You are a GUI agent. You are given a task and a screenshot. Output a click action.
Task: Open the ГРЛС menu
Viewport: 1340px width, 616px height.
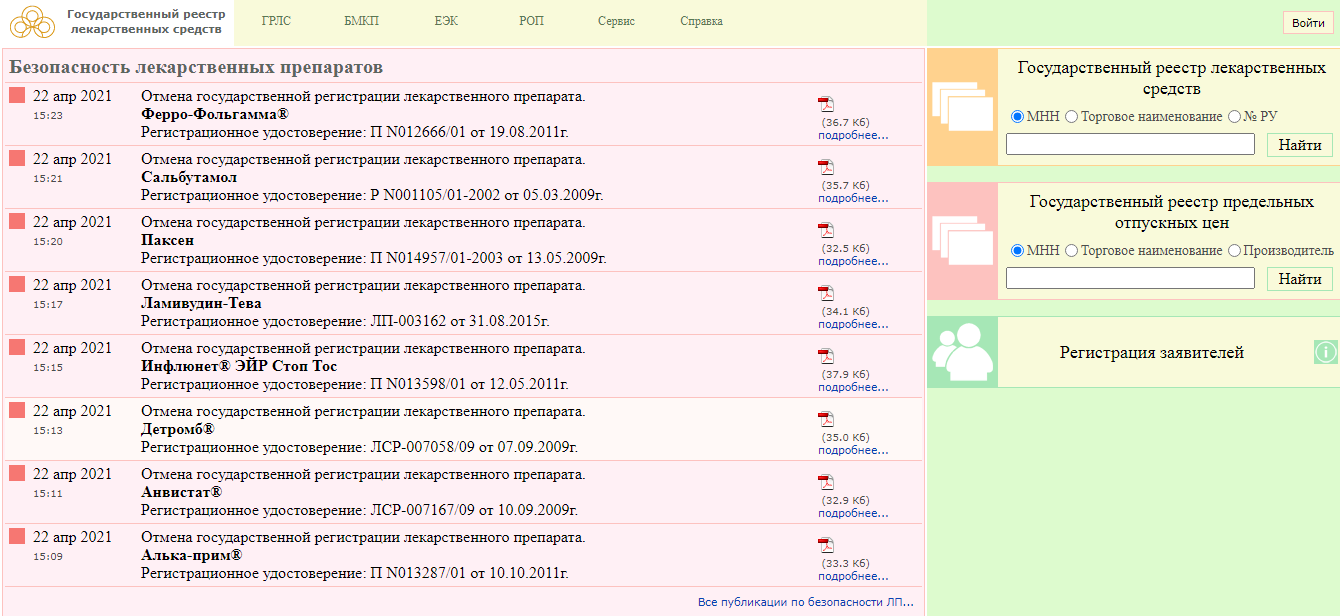point(276,22)
